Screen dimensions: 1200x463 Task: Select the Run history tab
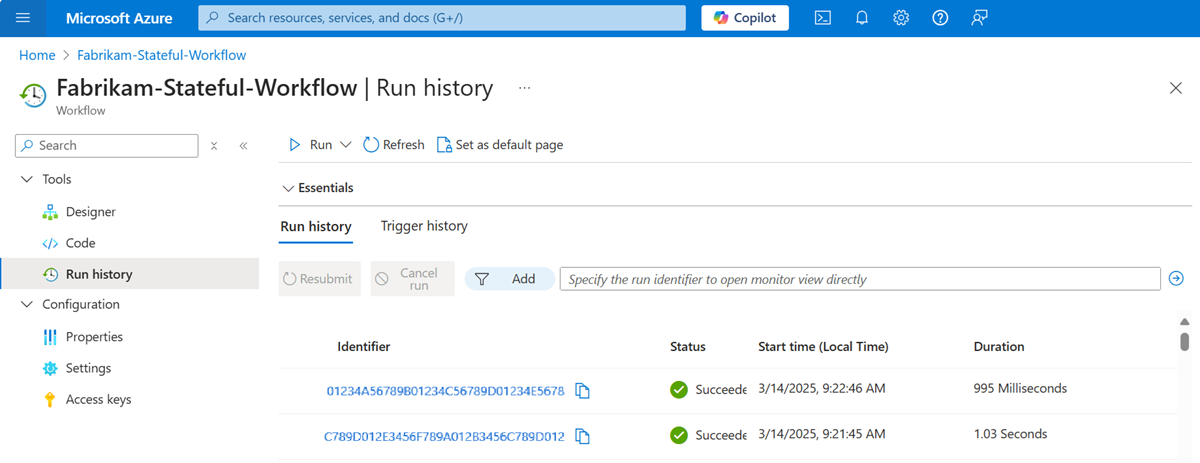[x=315, y=227]
